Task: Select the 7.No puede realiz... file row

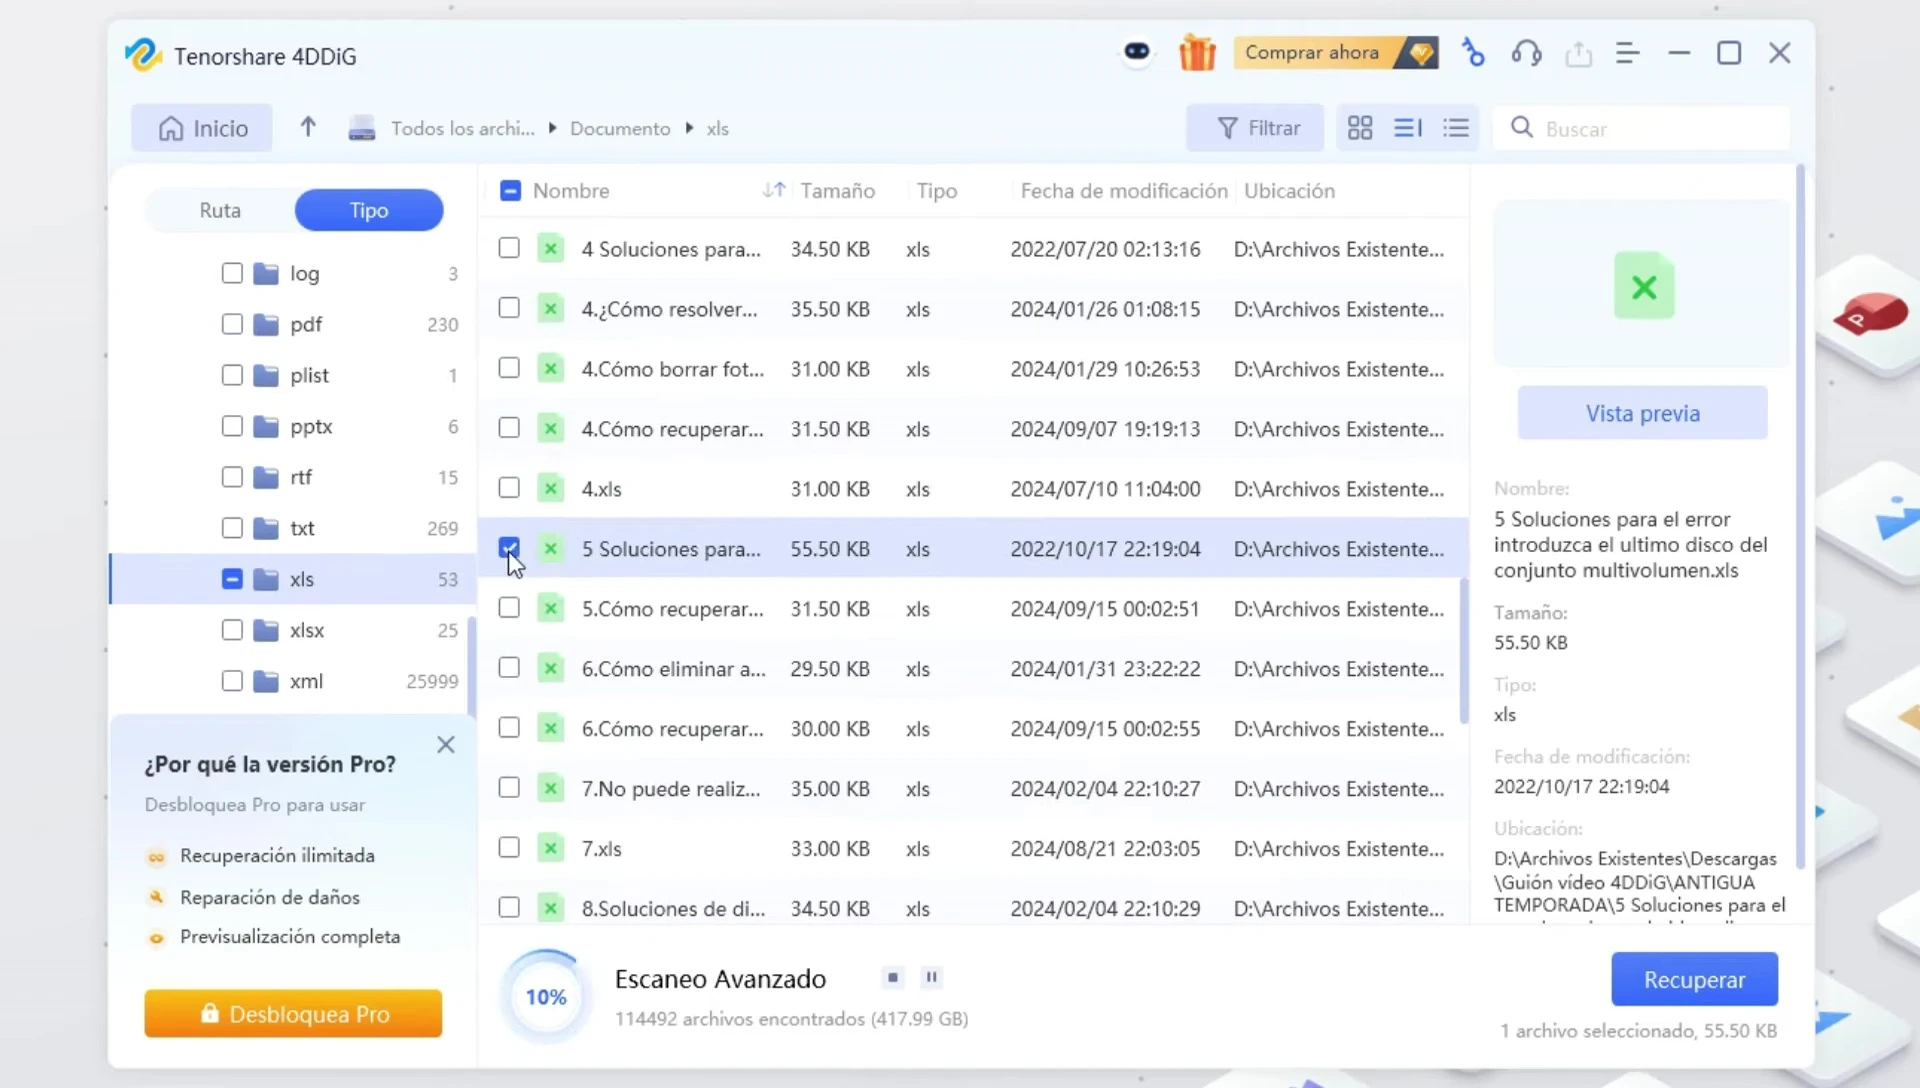Action: (974, 788)
